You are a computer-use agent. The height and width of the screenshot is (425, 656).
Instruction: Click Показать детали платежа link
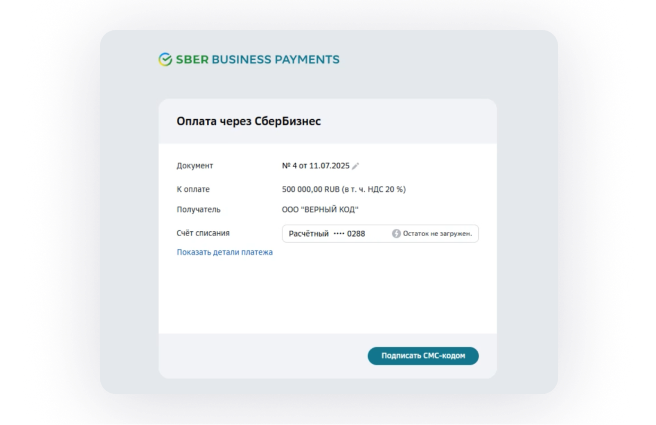pos(225,252)
